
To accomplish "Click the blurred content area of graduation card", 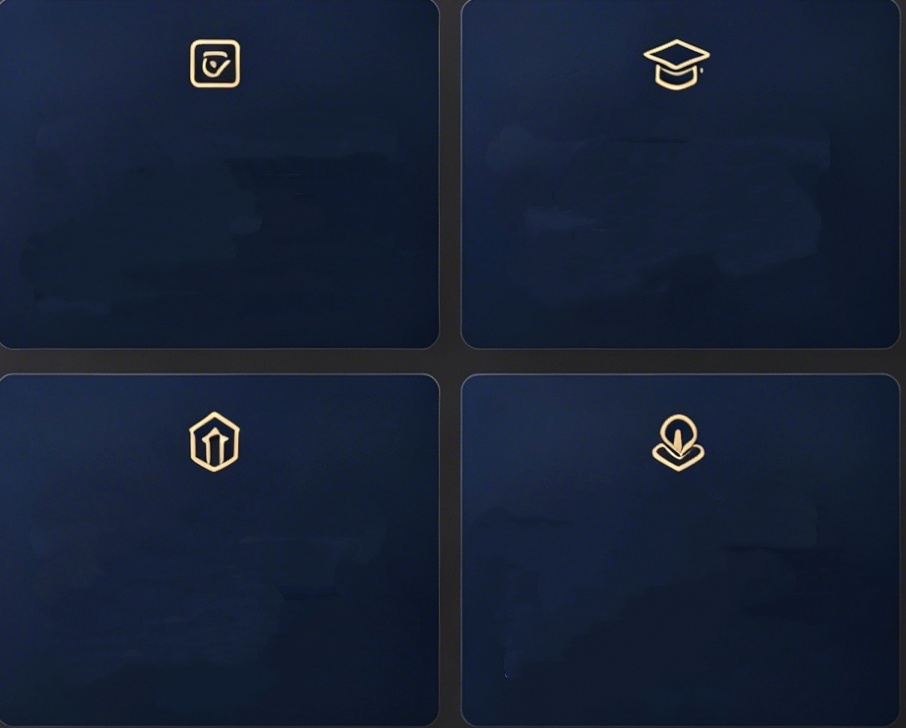I will pyautogui.click(x=659, y=214).
